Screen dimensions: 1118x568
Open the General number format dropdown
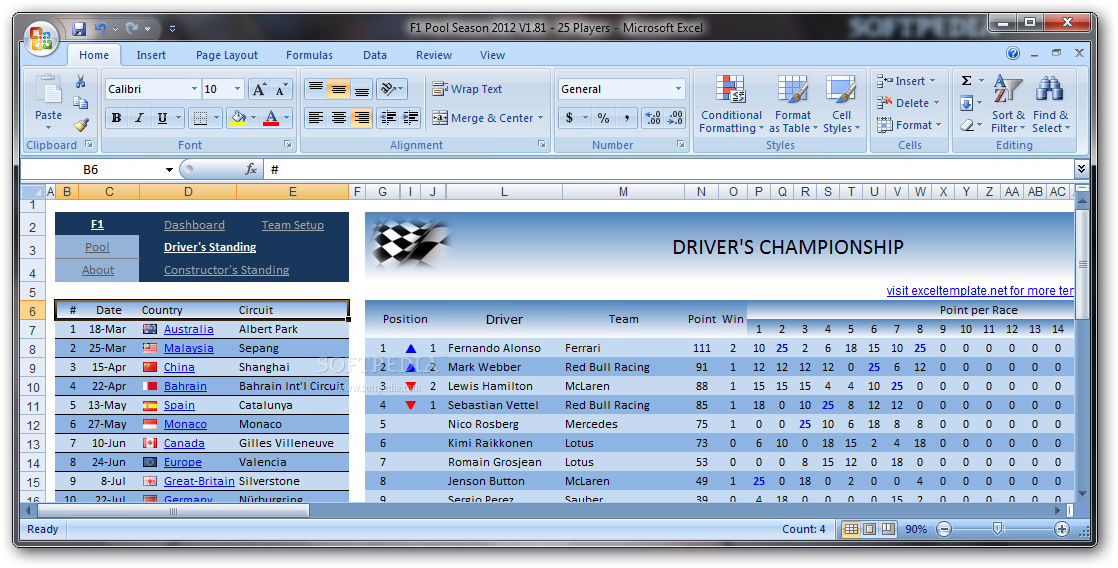[678, 89]
